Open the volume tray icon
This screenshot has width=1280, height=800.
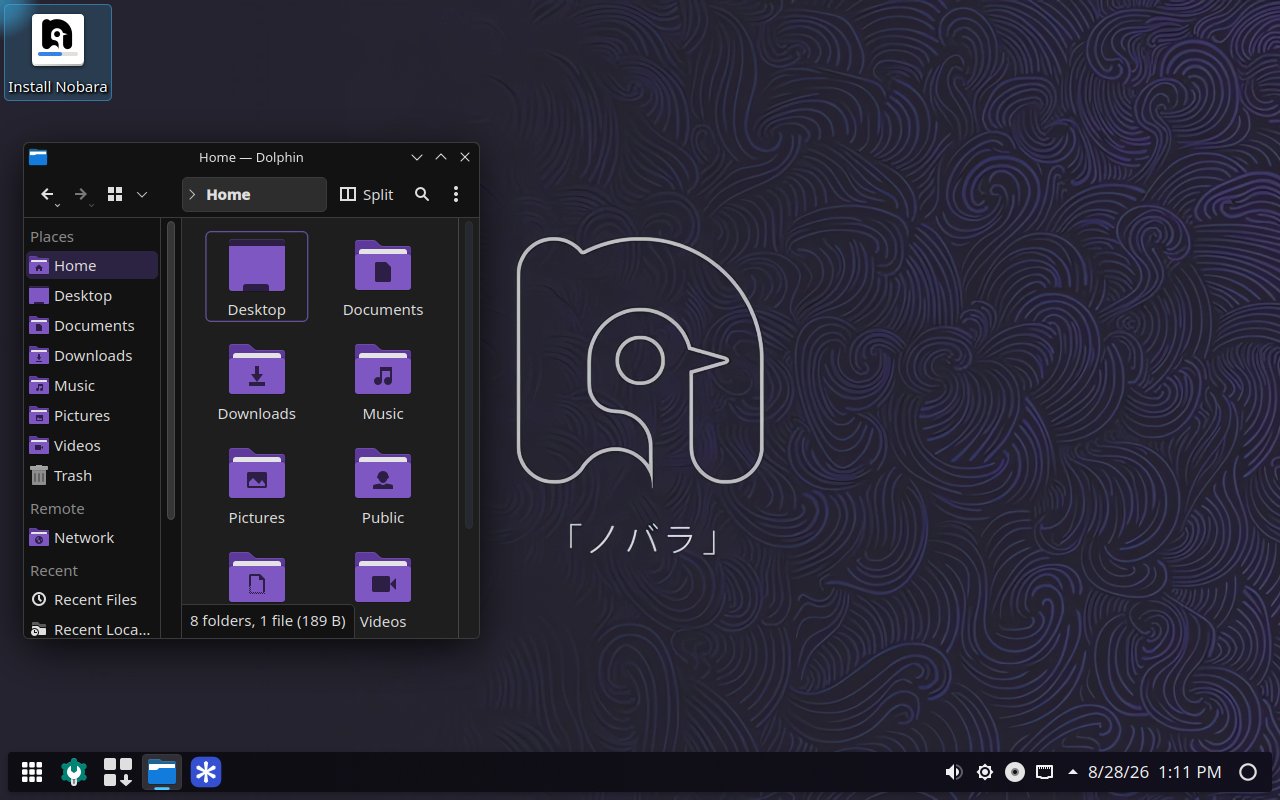point(954,772)
